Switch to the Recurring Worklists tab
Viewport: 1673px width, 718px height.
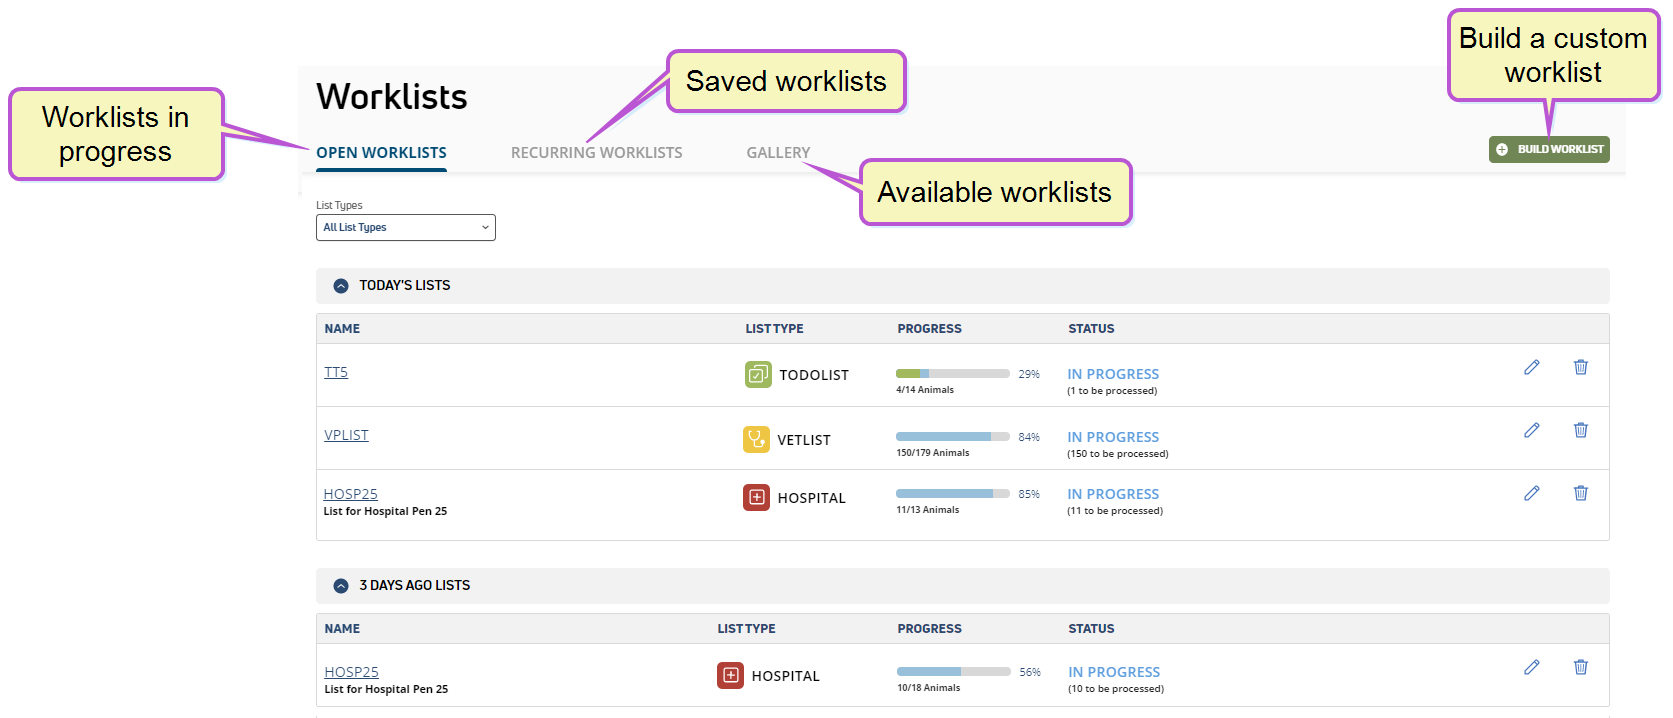coord(596,153)
